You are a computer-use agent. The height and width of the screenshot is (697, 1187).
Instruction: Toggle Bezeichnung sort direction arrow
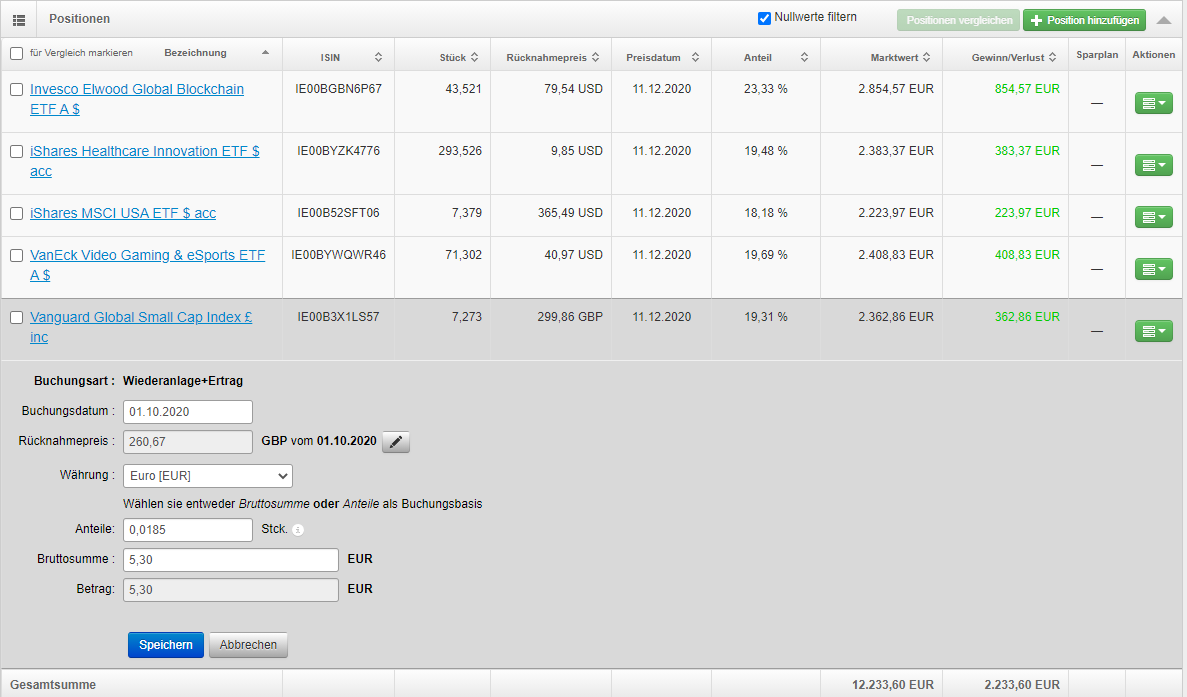pyautogui.click(x=265, y=53)
